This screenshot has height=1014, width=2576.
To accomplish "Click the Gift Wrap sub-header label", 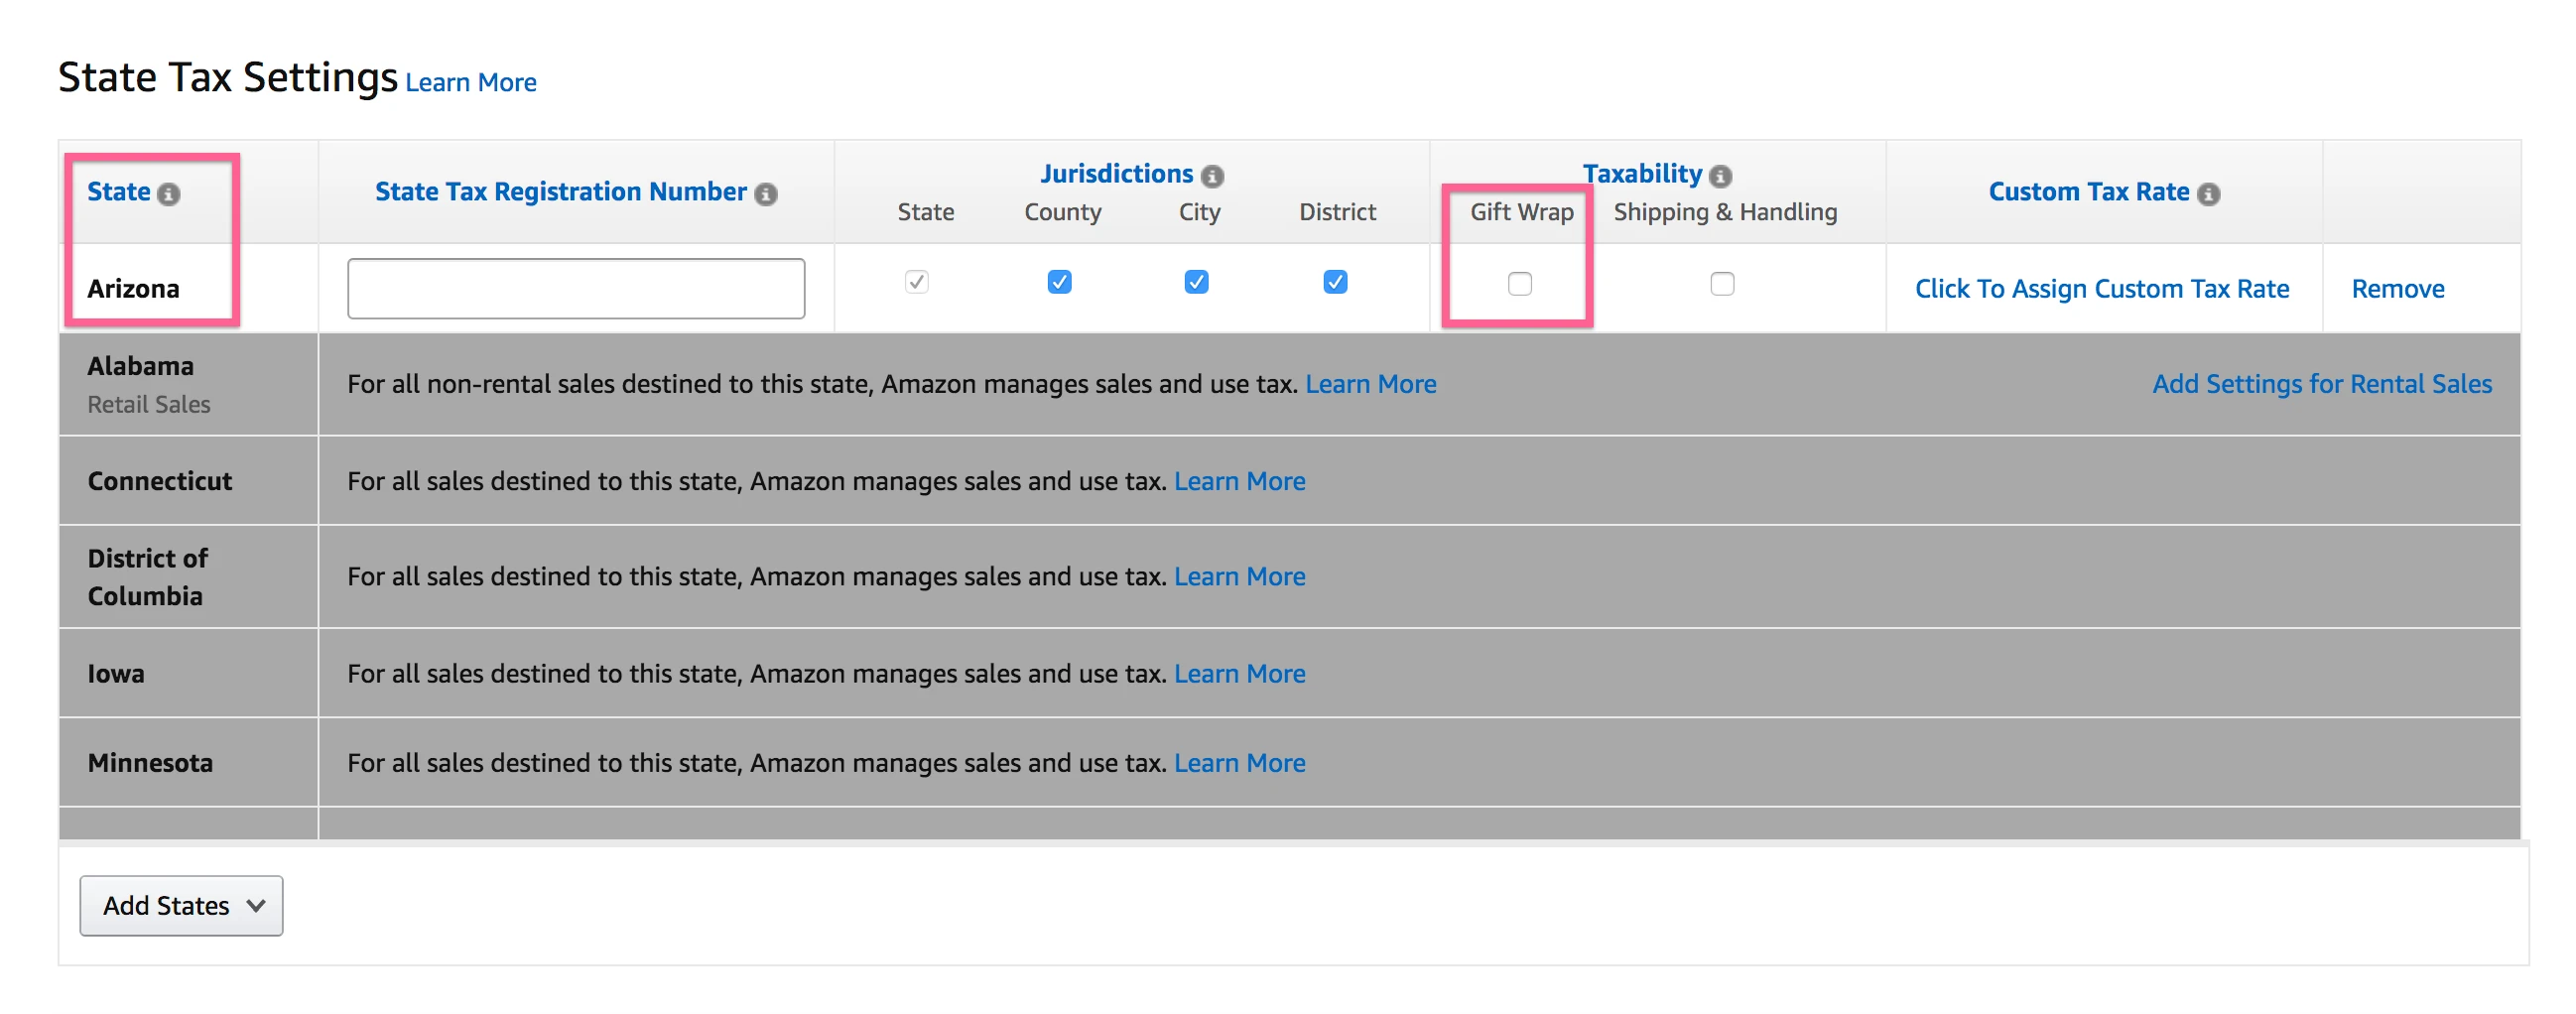I will point(1521,212).
